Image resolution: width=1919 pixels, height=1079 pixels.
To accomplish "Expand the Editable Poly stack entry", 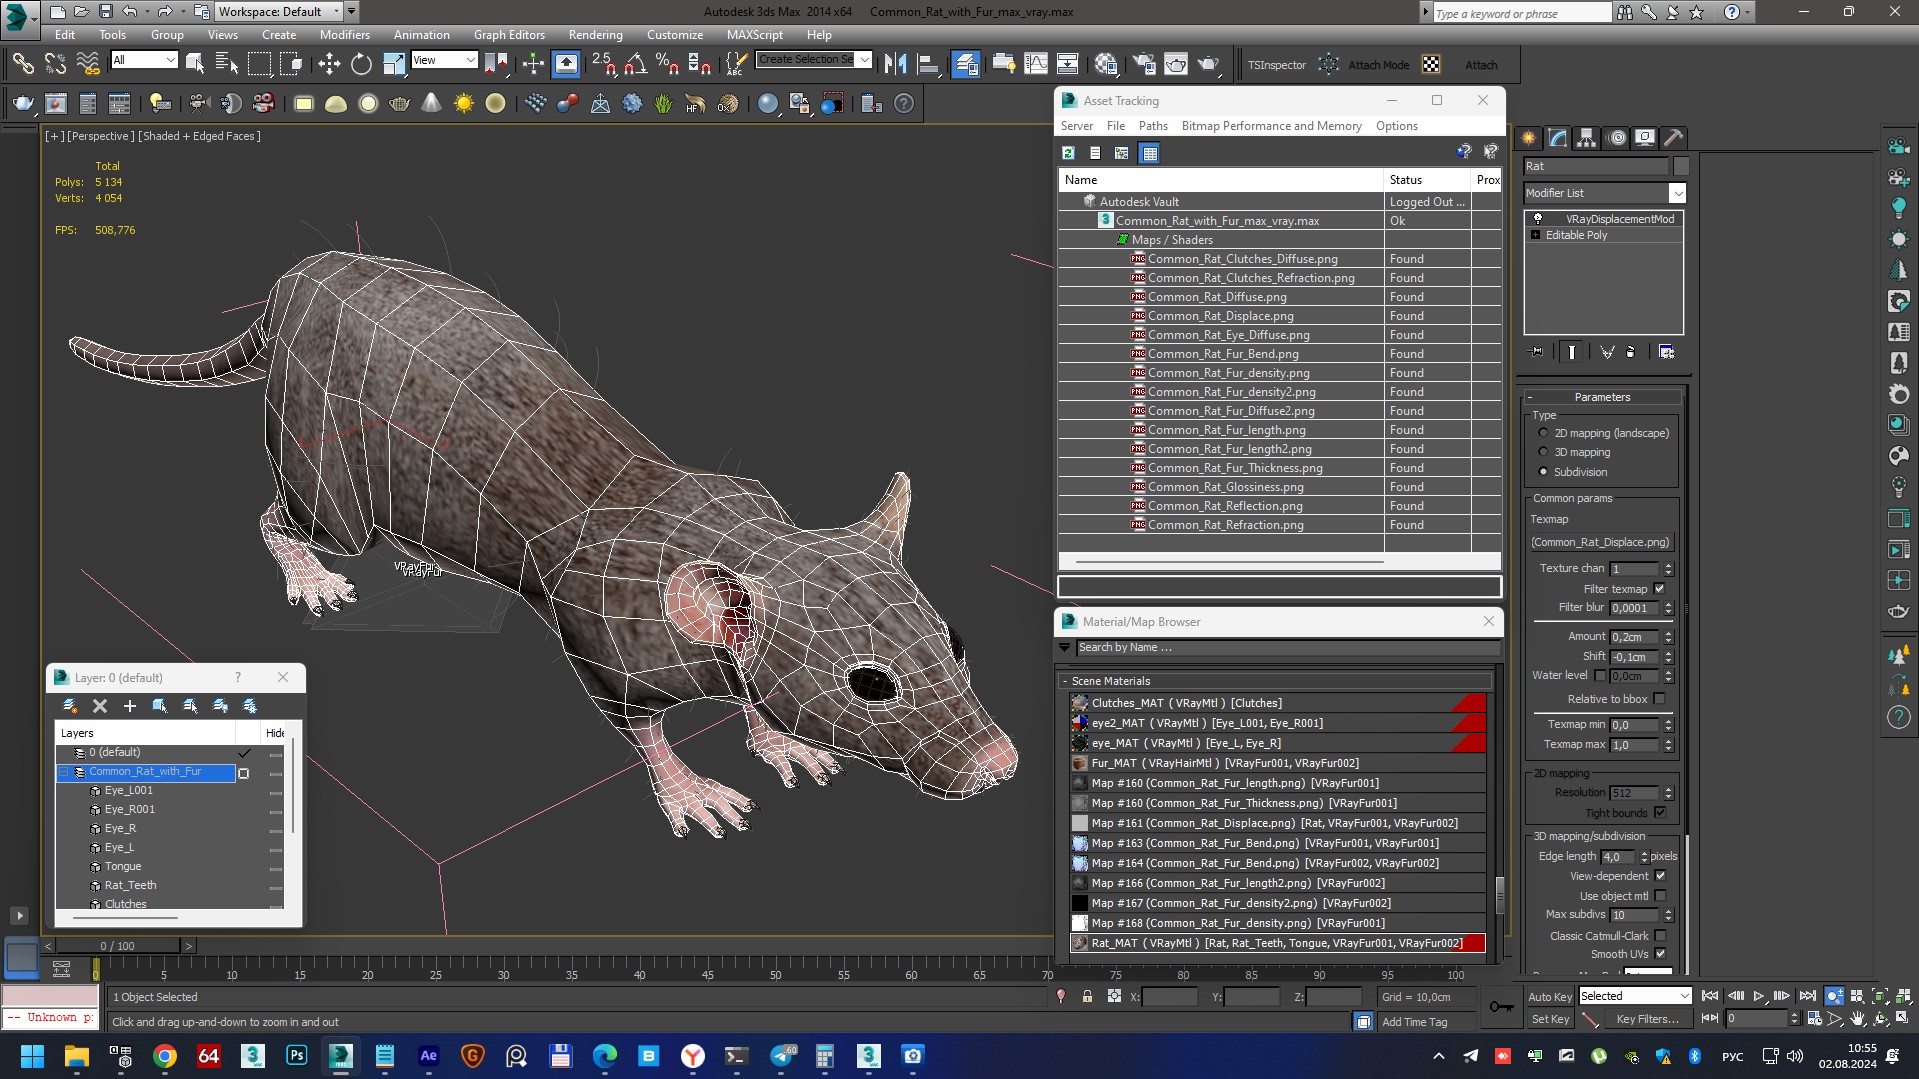I will (1535, 235).
